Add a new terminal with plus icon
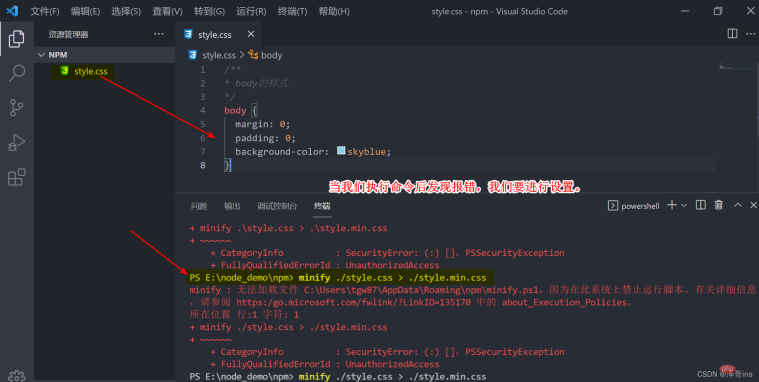Screen dimensions: 759x382 671,205
